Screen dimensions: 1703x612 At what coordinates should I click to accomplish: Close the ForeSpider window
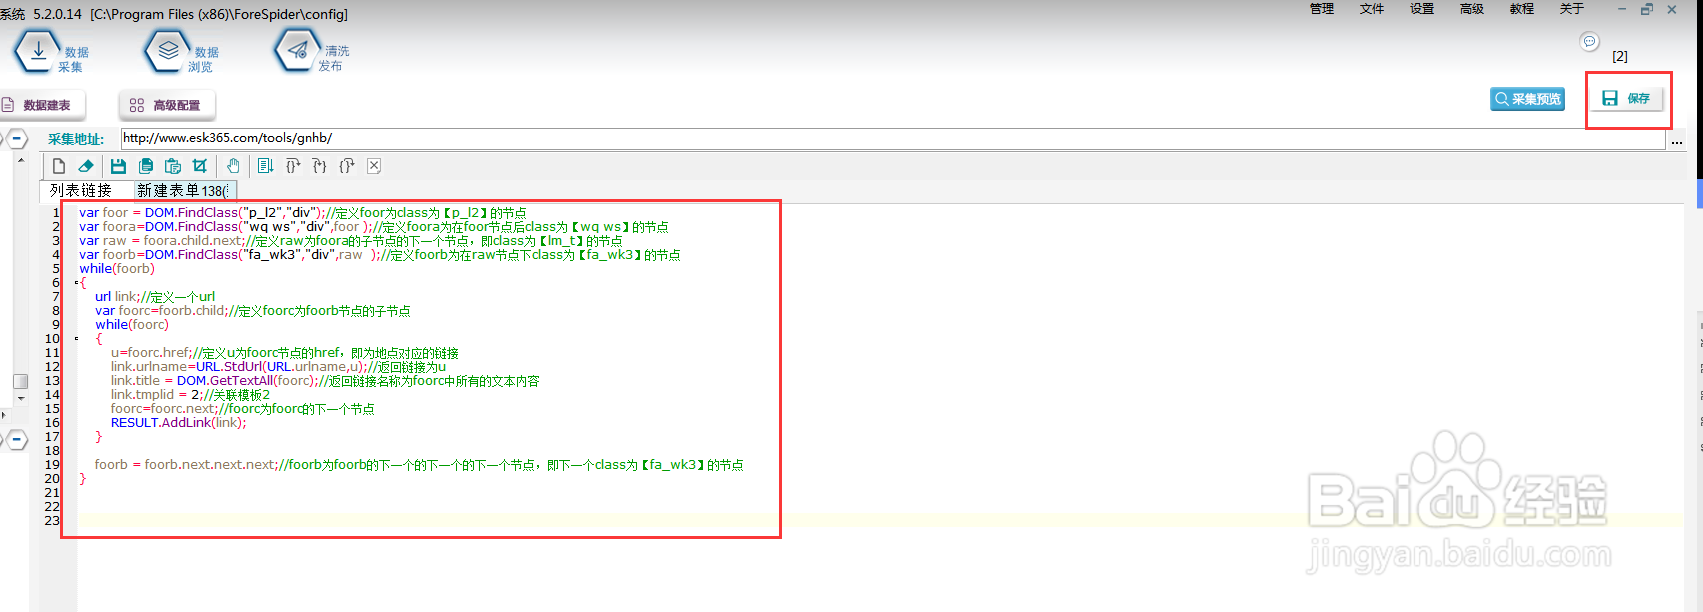[x=1672, y=9]
